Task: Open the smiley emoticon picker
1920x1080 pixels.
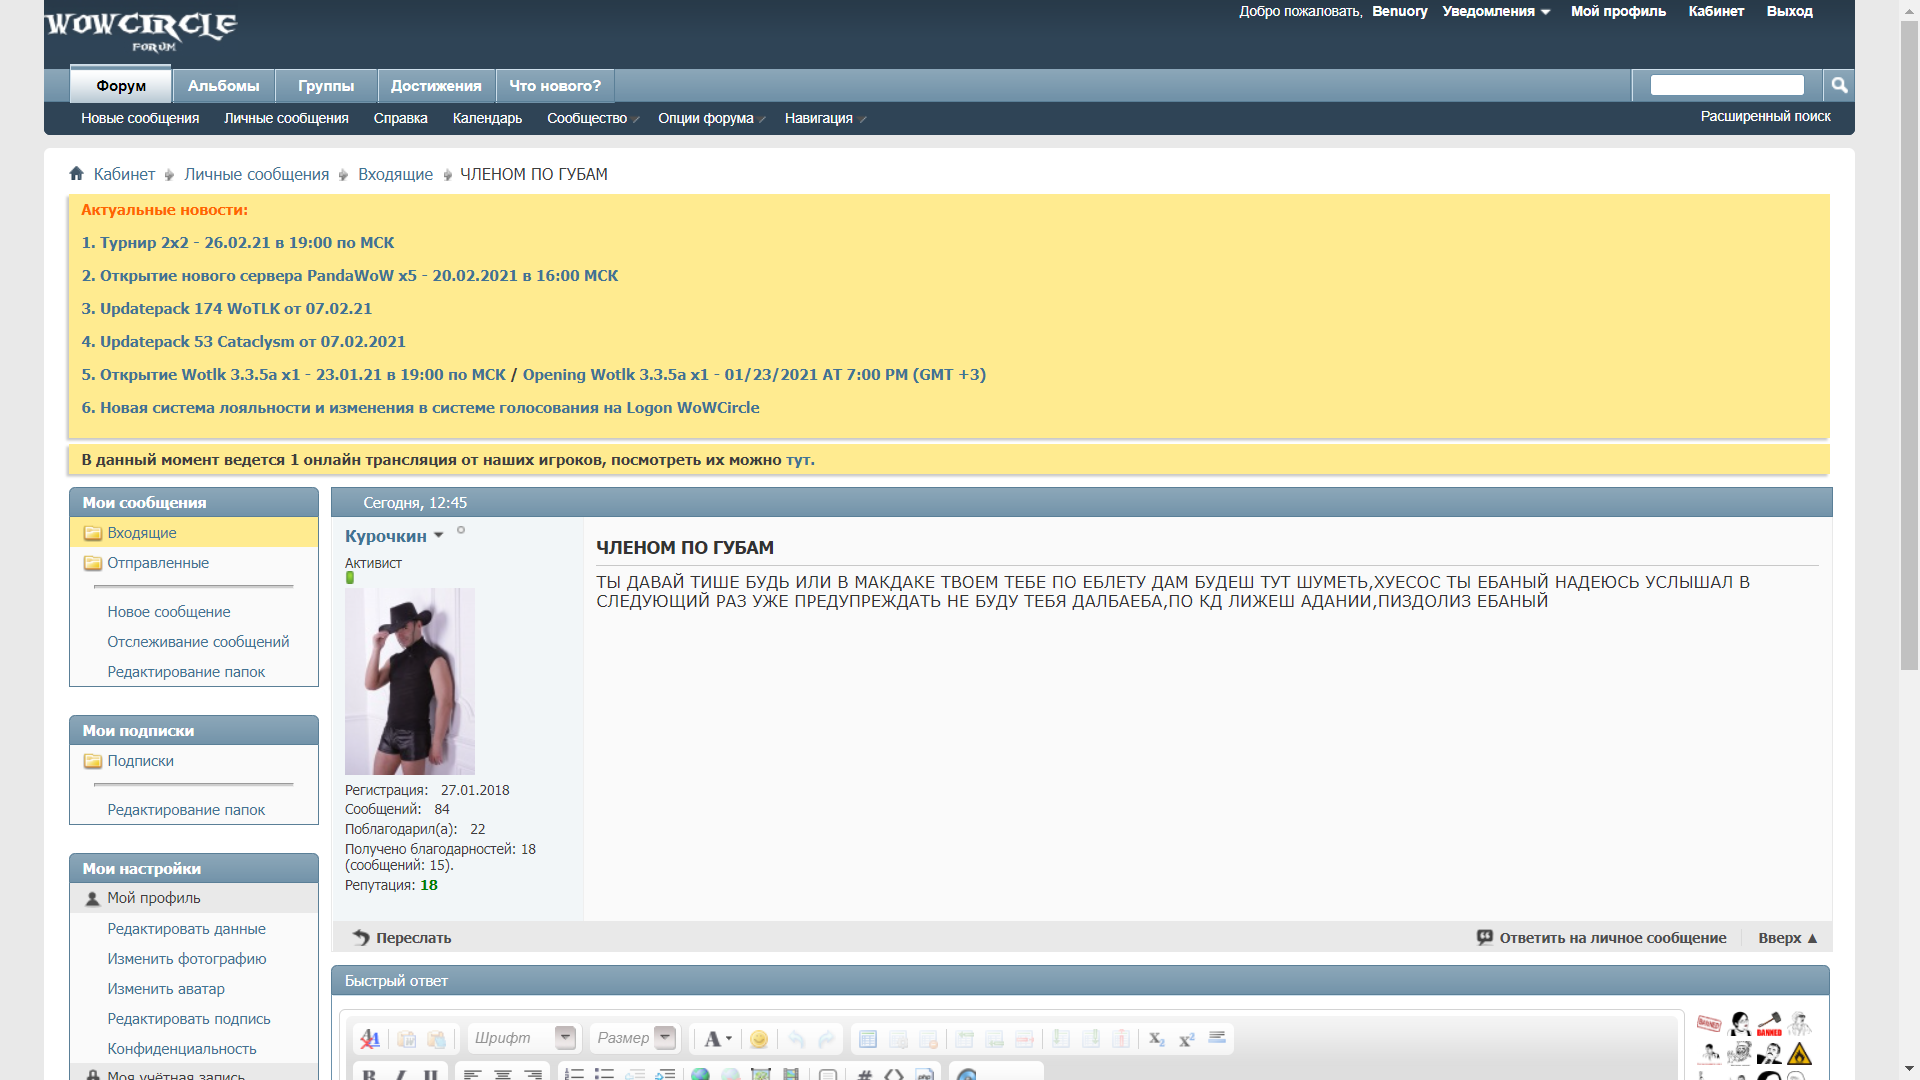Action: pyautogui.click(x=759, y=1039)
